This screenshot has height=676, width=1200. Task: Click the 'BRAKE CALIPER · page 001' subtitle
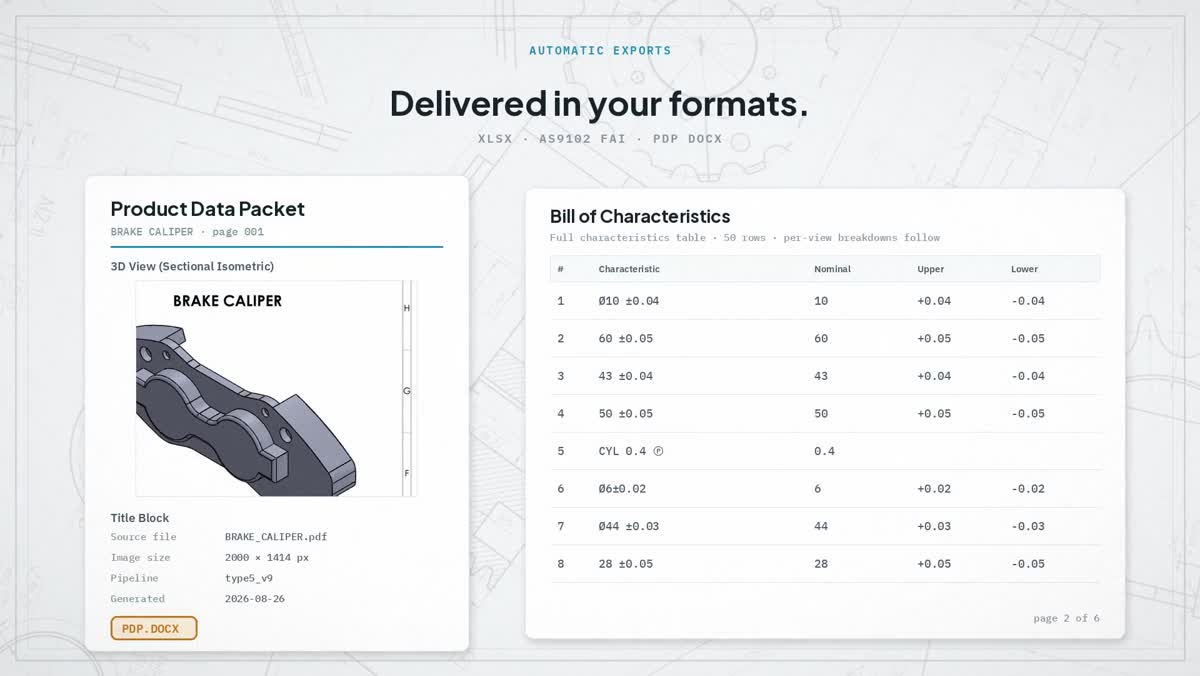187,232
